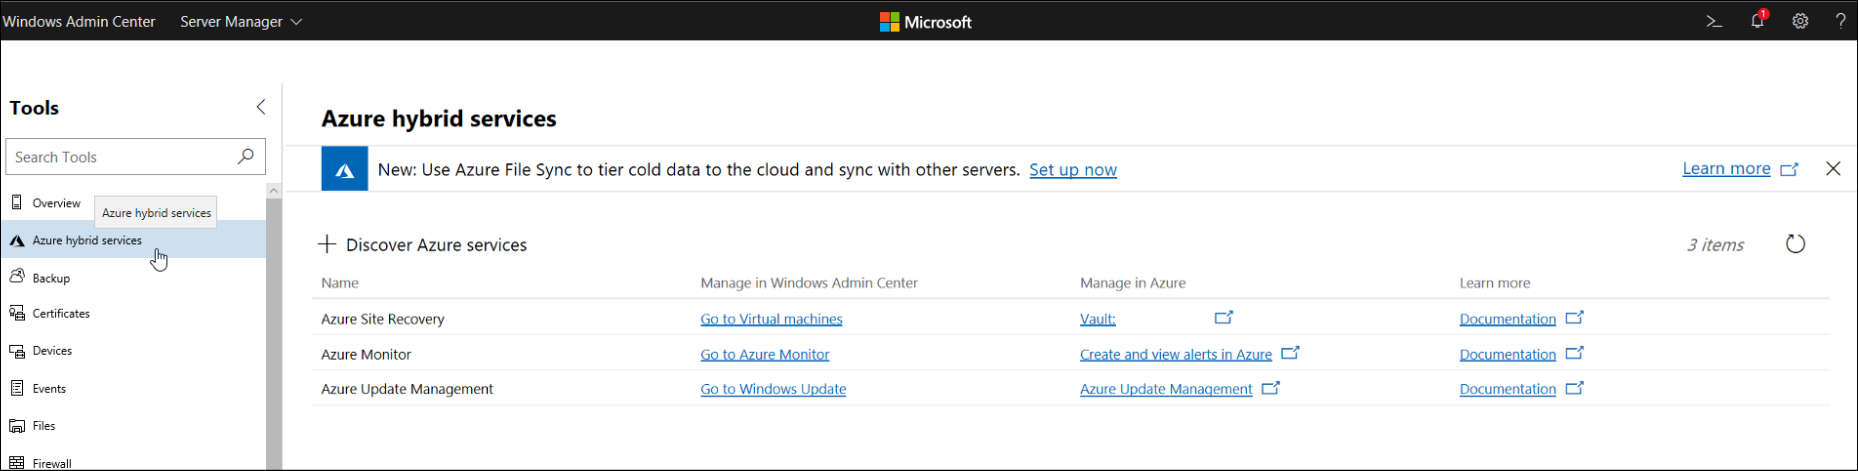Click the Overview tool icon
This screenshot has width=1858, height=471.
(x=17, y=202)
